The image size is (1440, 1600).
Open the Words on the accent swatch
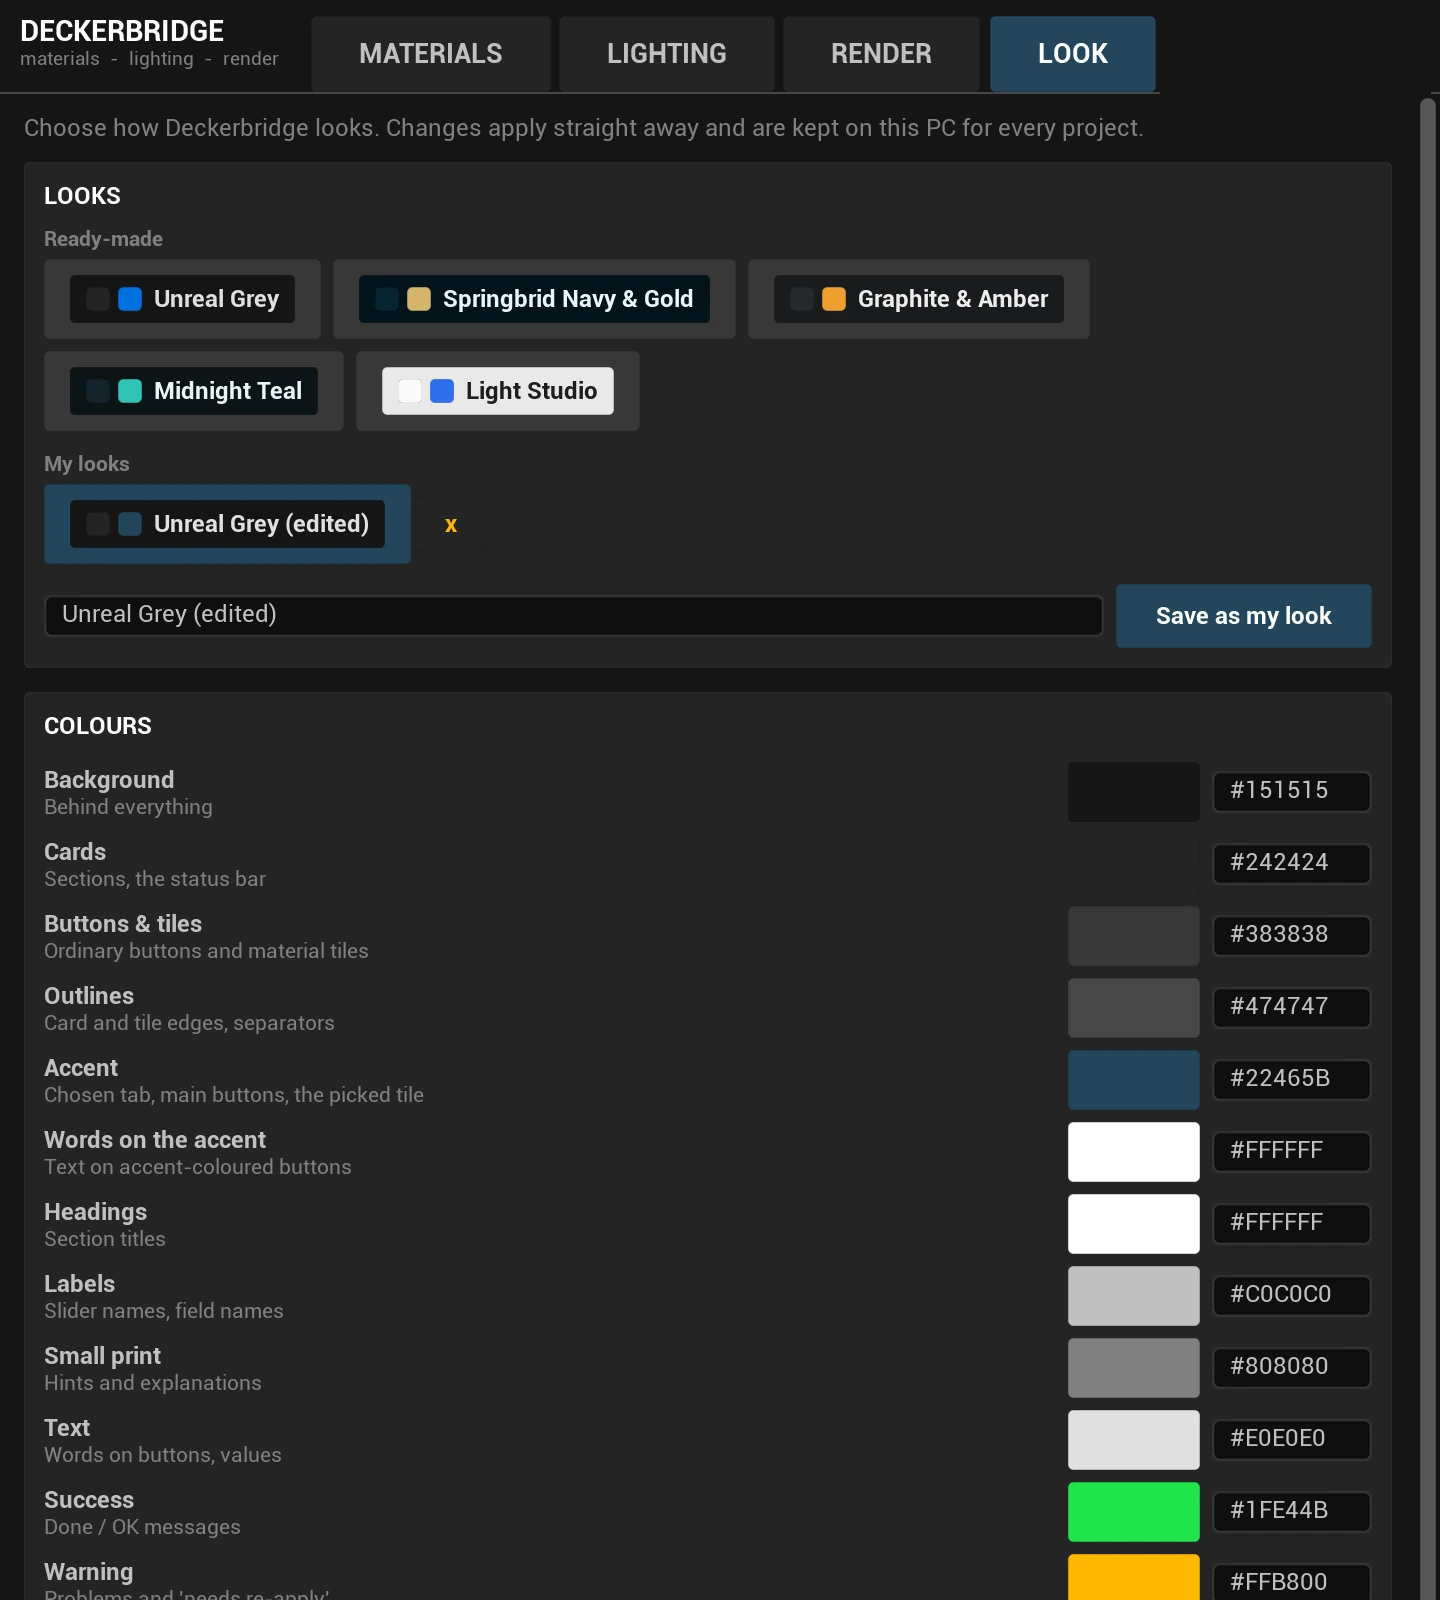1134,1152
